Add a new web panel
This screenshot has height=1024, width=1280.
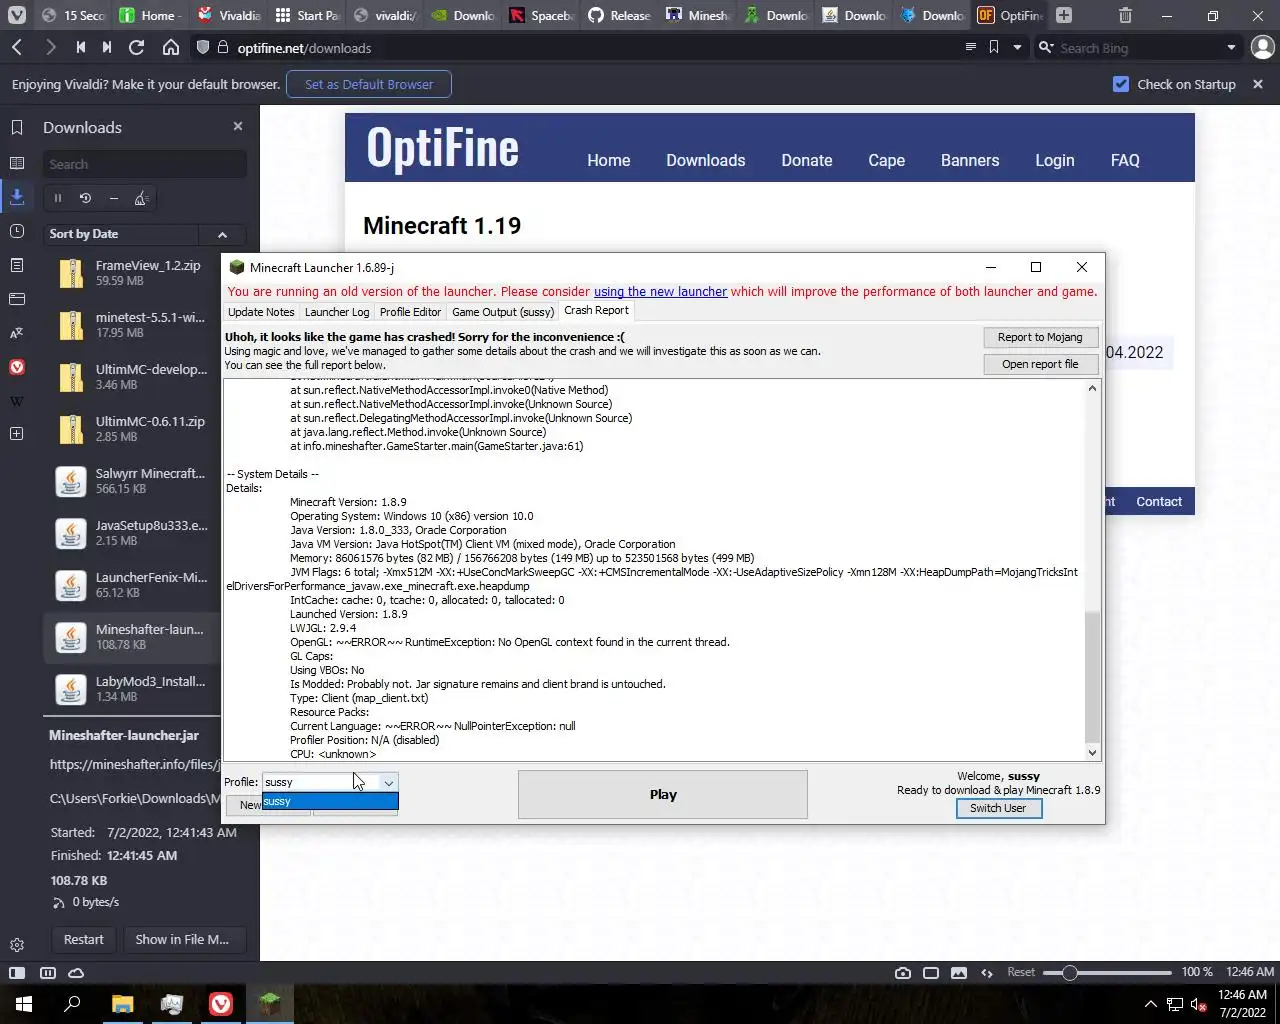point(17,433)
